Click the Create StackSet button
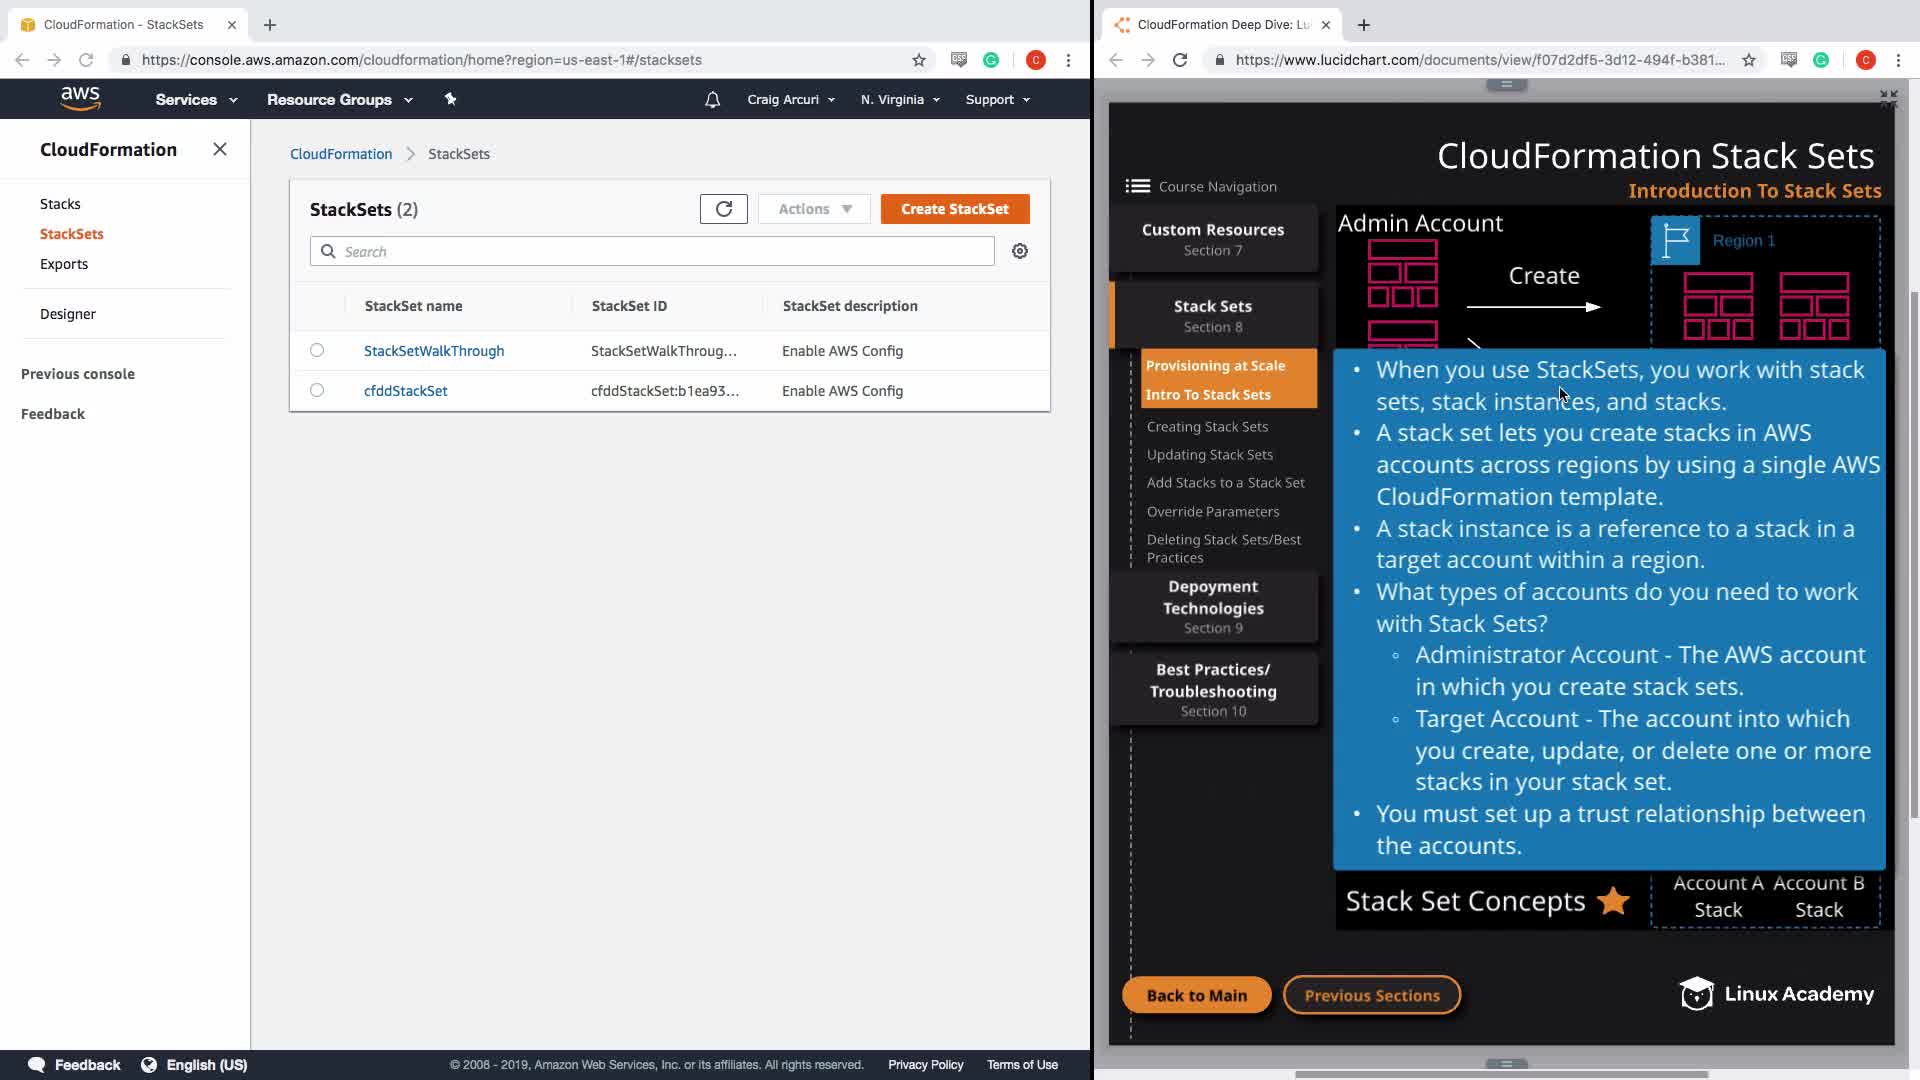The height and width of the screenshot is (1080, 1920). pyautogui.click(x=954, y=209)
